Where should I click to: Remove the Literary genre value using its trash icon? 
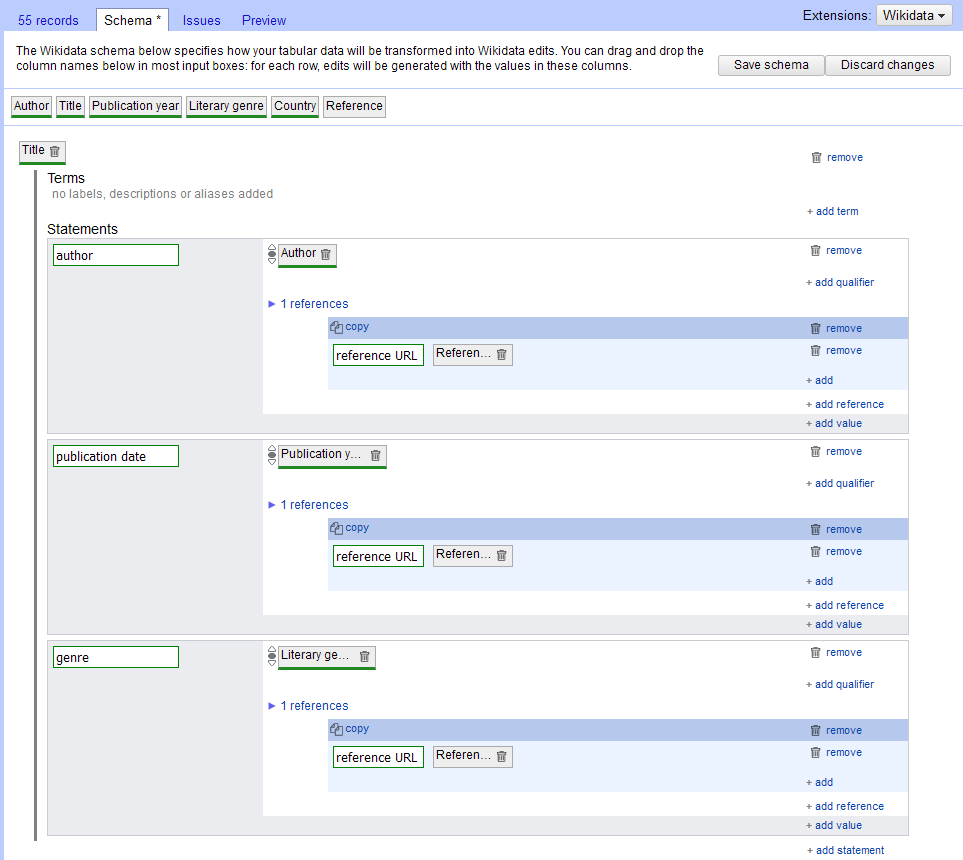365,657
